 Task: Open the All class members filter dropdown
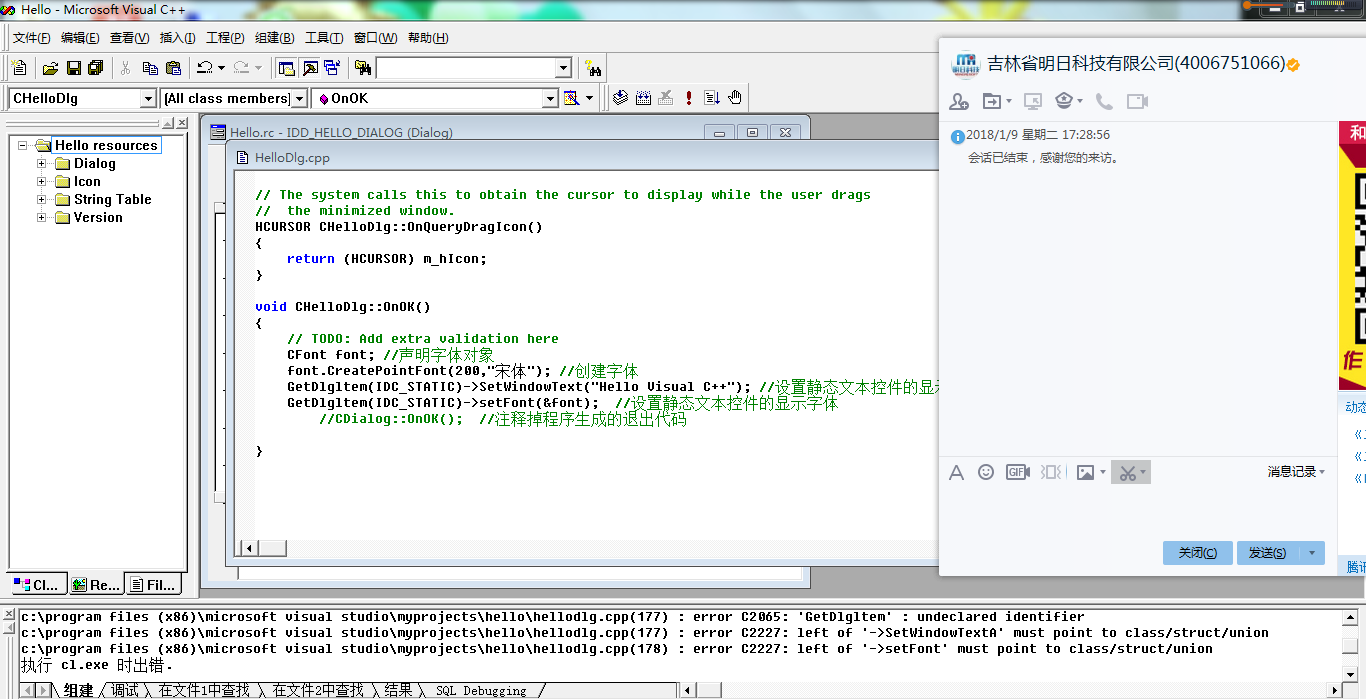coord(299,98)
